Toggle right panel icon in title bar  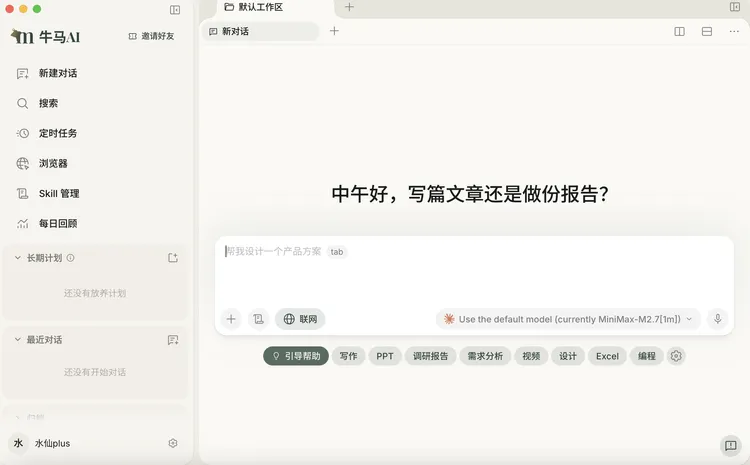click(735, 7)
